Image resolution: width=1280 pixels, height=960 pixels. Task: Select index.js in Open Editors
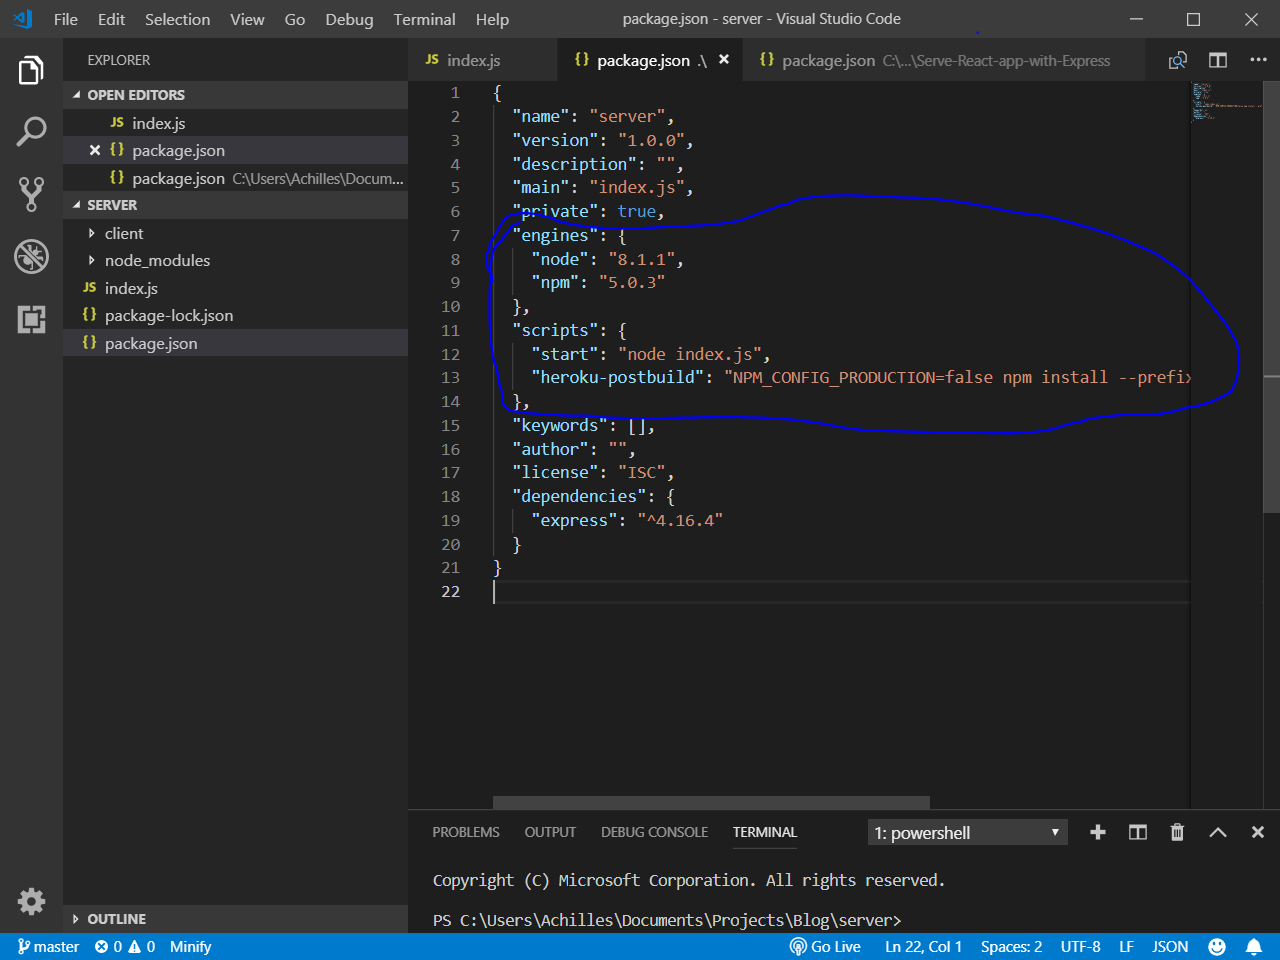[x=235, y=123]
